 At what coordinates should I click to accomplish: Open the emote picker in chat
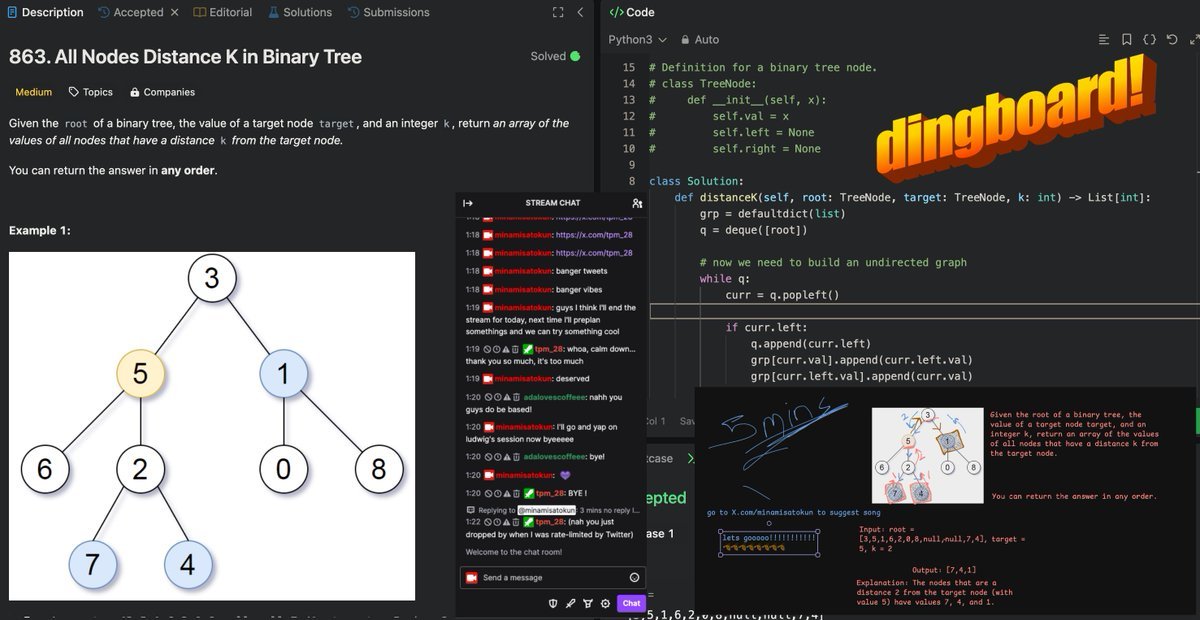pos(634,578)
